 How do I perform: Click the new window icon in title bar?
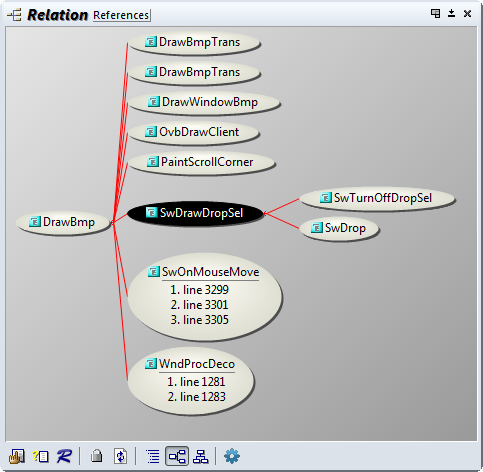[x=435, y=13]
